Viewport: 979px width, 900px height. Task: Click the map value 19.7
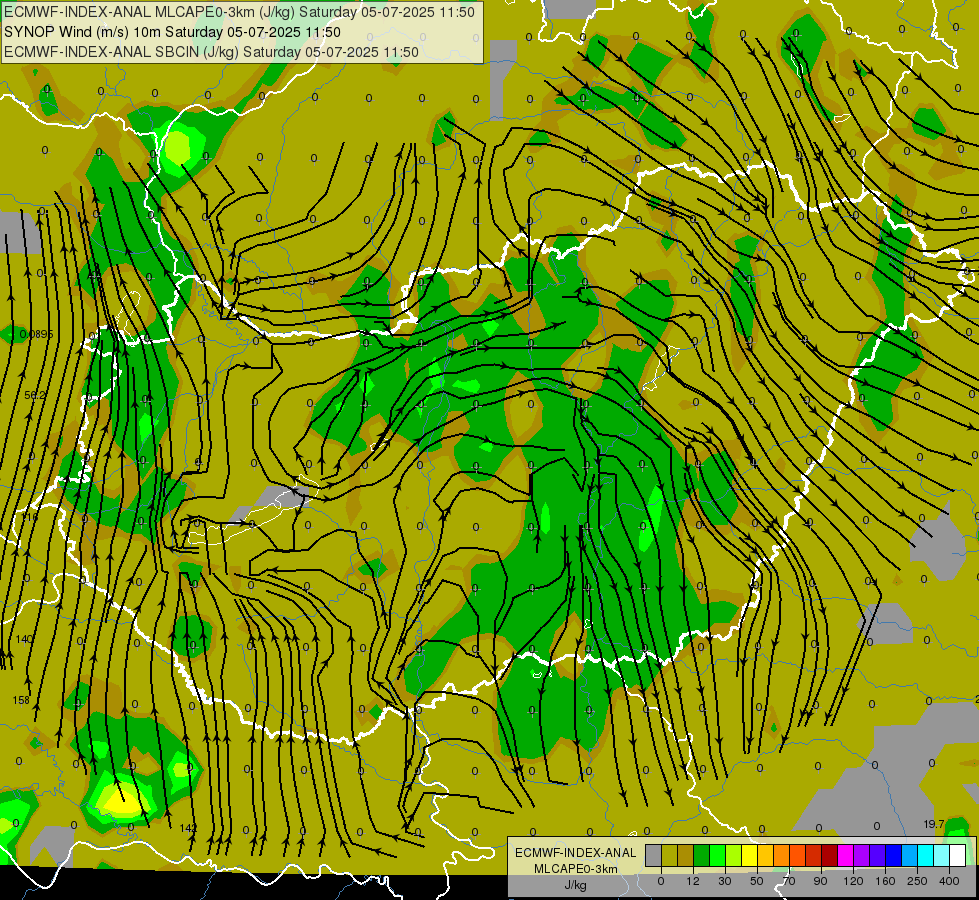pyautogui.click(x=934, y=824)
